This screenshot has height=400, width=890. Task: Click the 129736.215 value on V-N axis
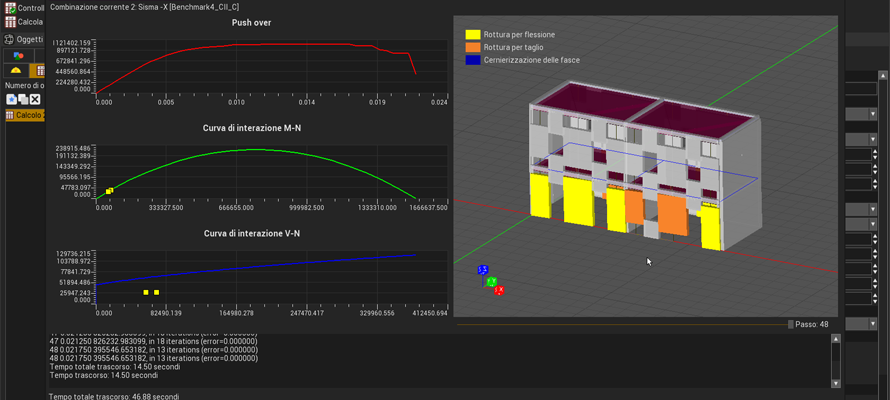[73, 253]
